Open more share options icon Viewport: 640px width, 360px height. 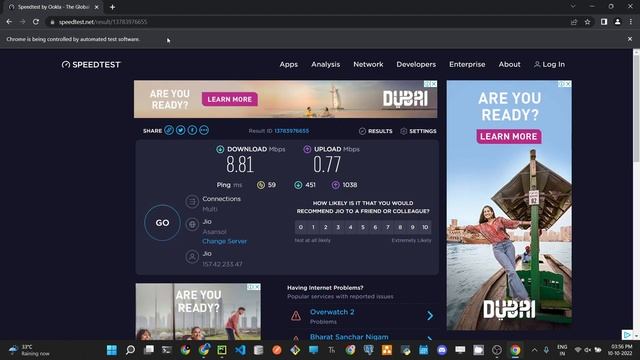(x=204, y=130)
